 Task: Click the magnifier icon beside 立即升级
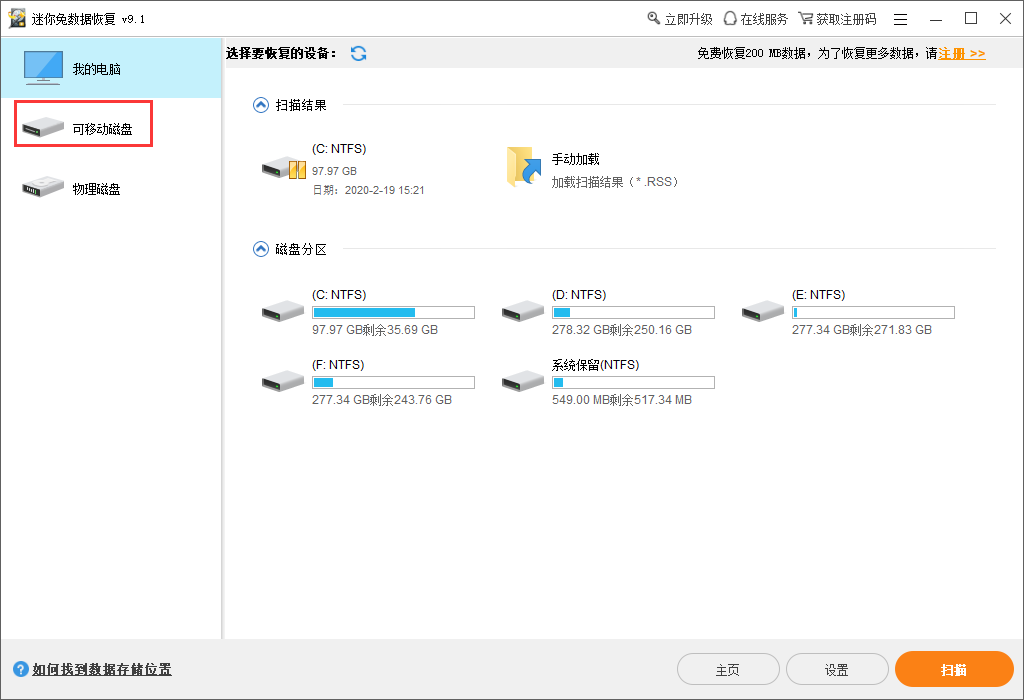(x=654, y=18)
